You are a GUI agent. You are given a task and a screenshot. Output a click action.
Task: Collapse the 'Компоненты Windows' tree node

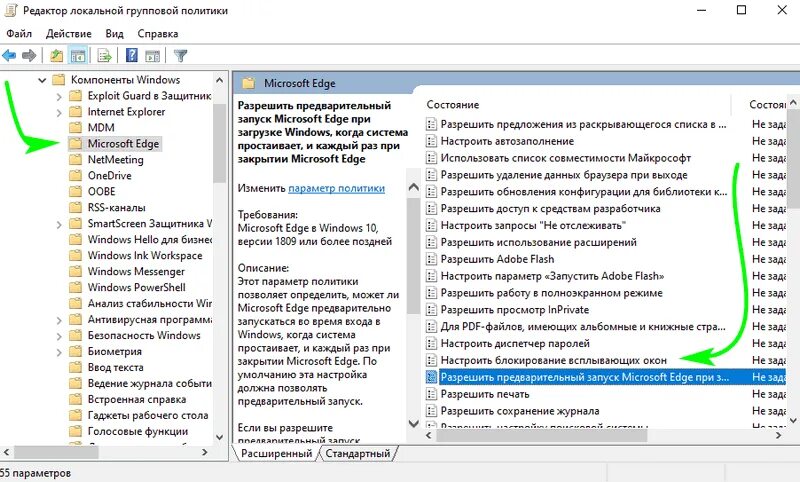click(x=42, y=80)
